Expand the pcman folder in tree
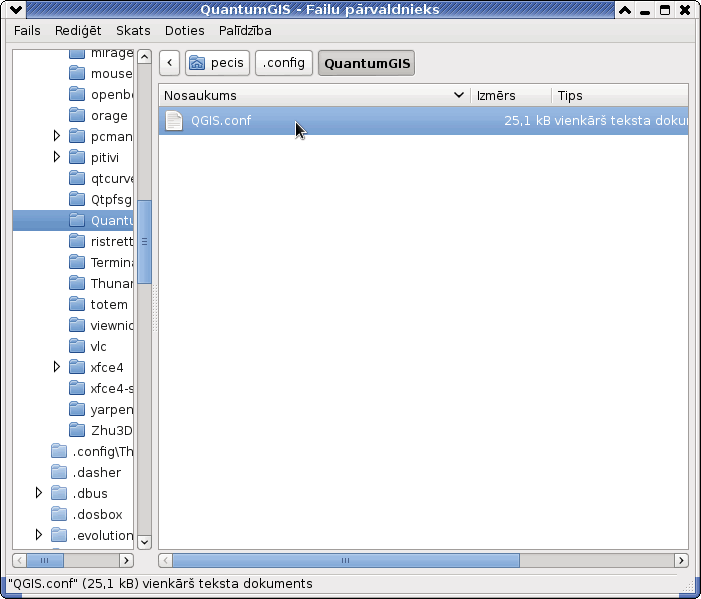The width and height of the screenshot is (701, 599). 56,135
